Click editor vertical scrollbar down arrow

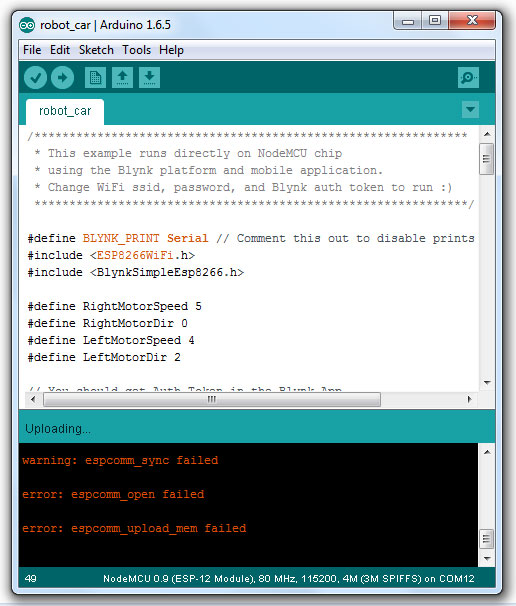[487, 383]
